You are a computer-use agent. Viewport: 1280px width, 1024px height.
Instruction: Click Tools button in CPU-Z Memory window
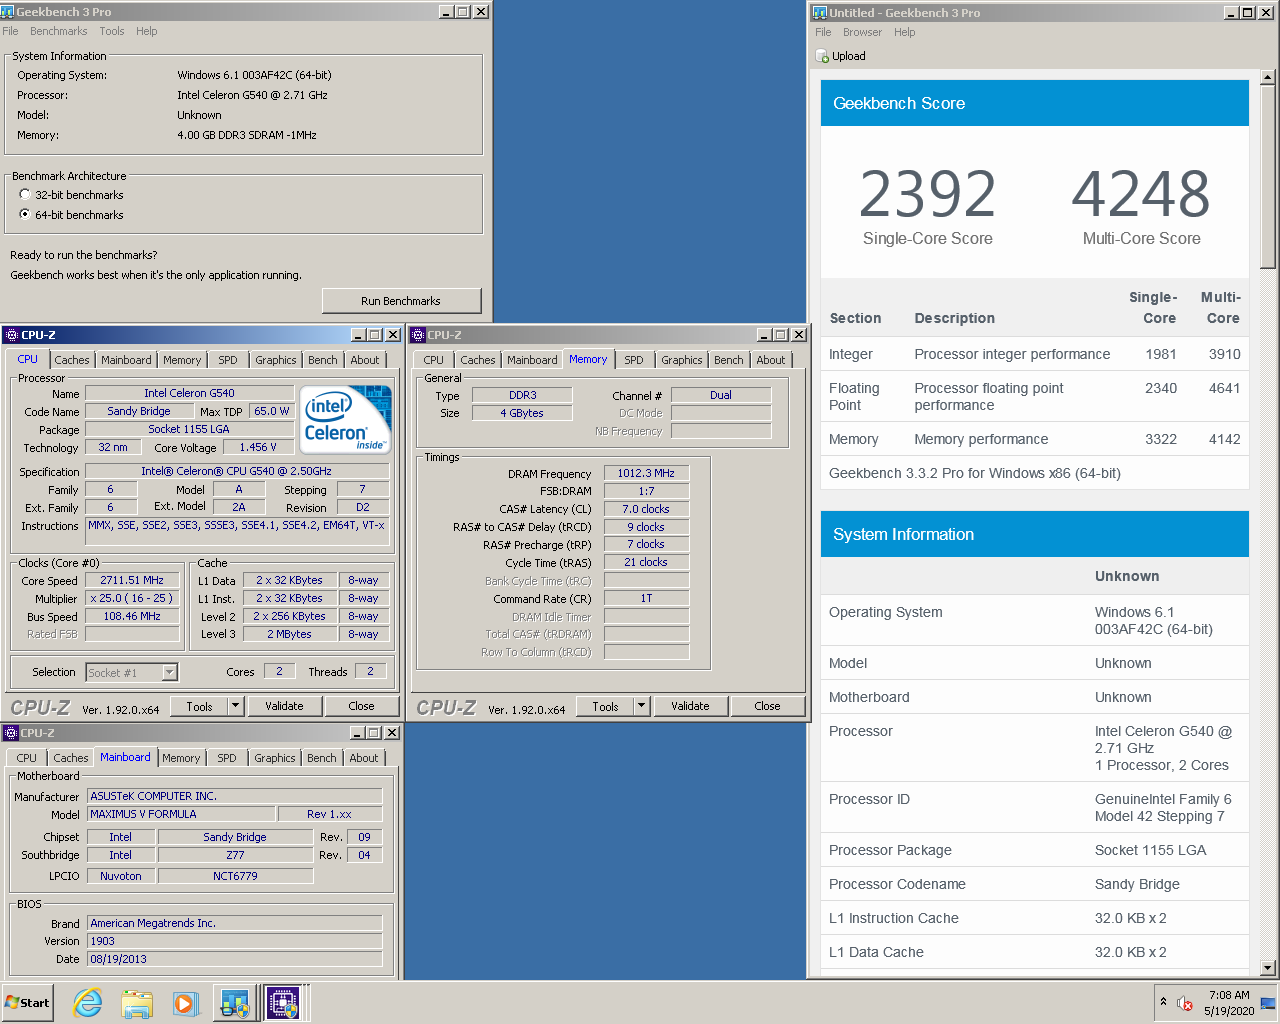[605, 706]
